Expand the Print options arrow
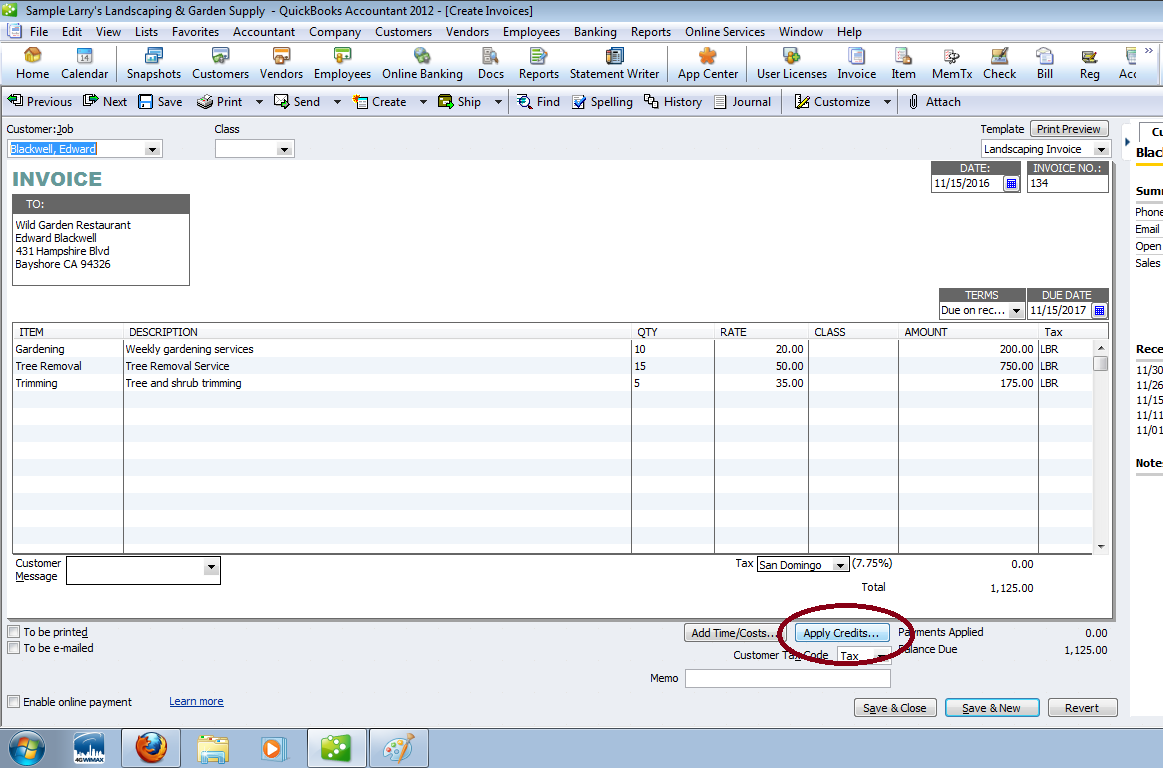 (x=259, y=102)
